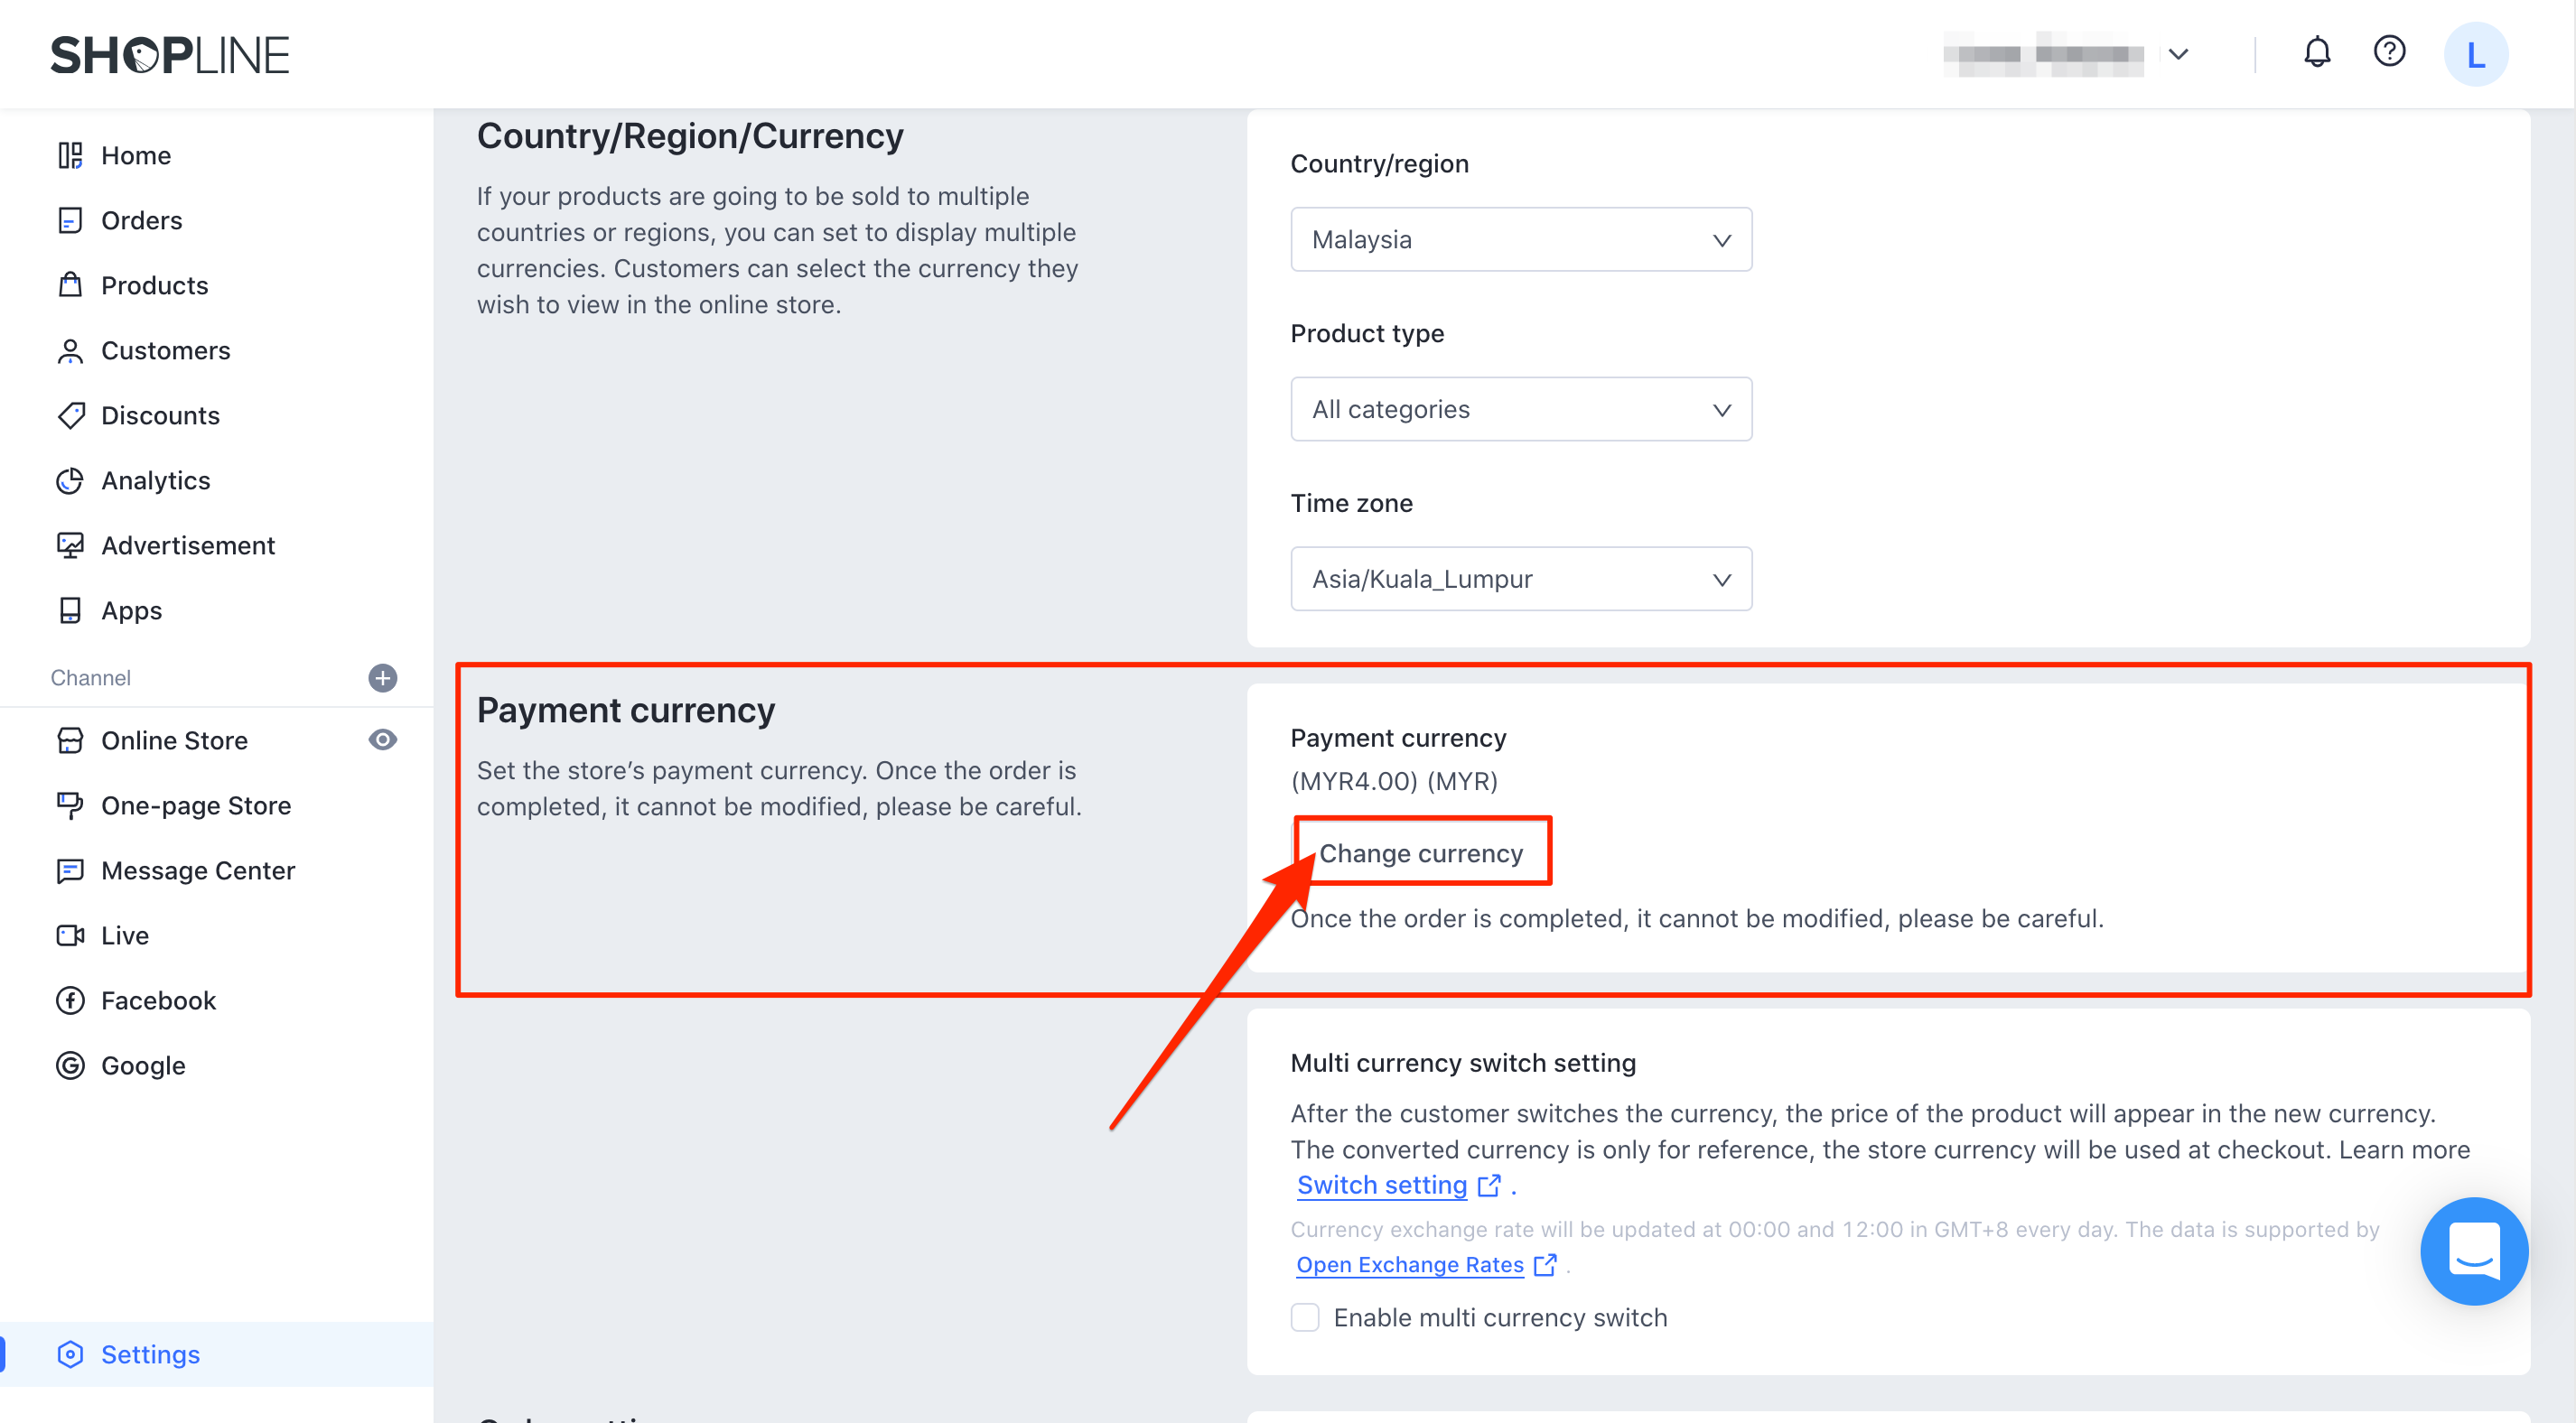
Task: Open Analytics from the sidebar
Action: (155, 481)
